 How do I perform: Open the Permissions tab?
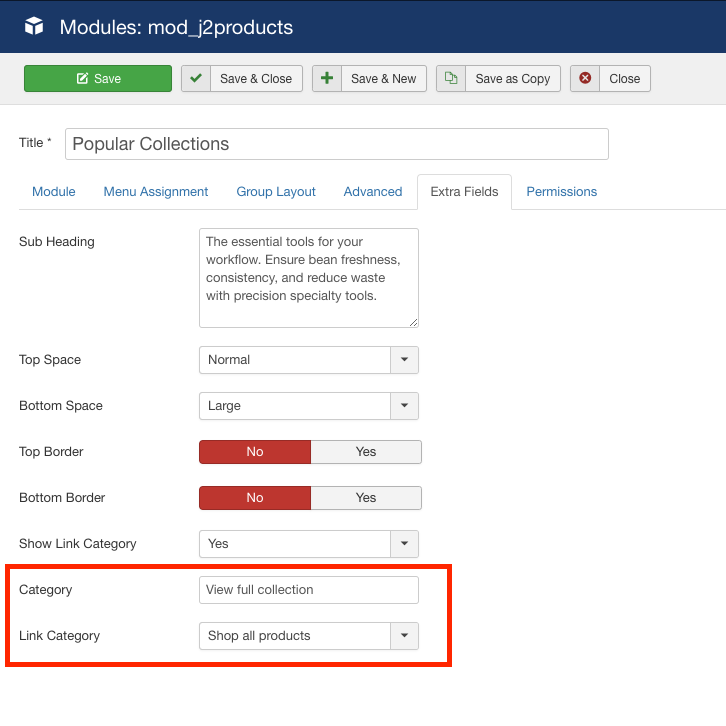click(x=561, y=192)
